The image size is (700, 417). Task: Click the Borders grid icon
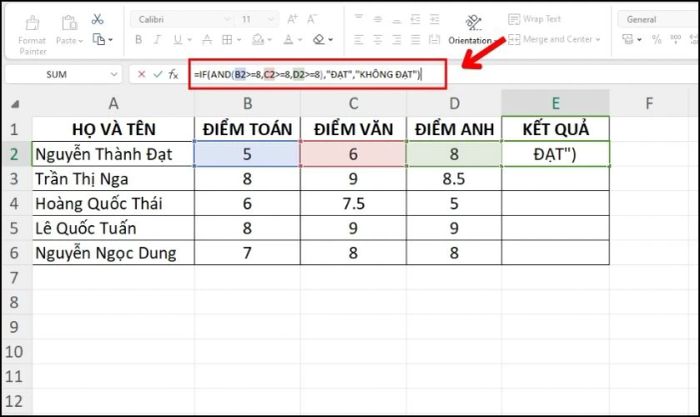point(227,40)
